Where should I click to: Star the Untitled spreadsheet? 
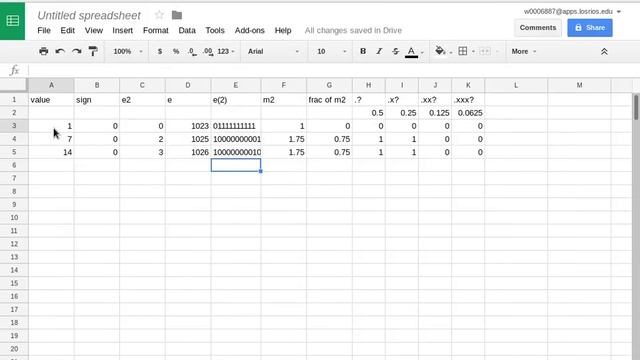point(159,15)
